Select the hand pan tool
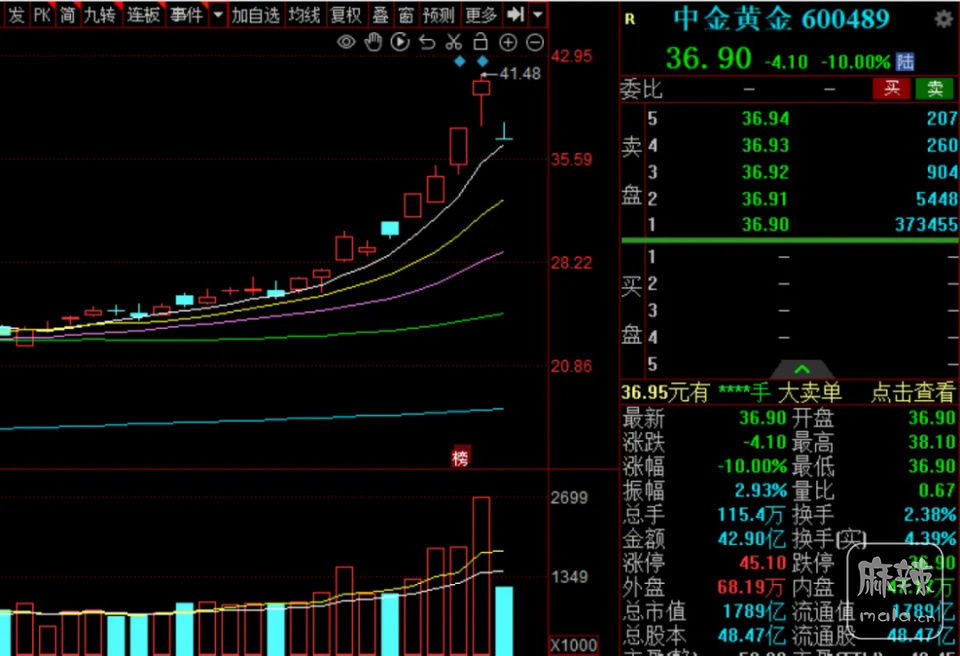 [373, 42]
